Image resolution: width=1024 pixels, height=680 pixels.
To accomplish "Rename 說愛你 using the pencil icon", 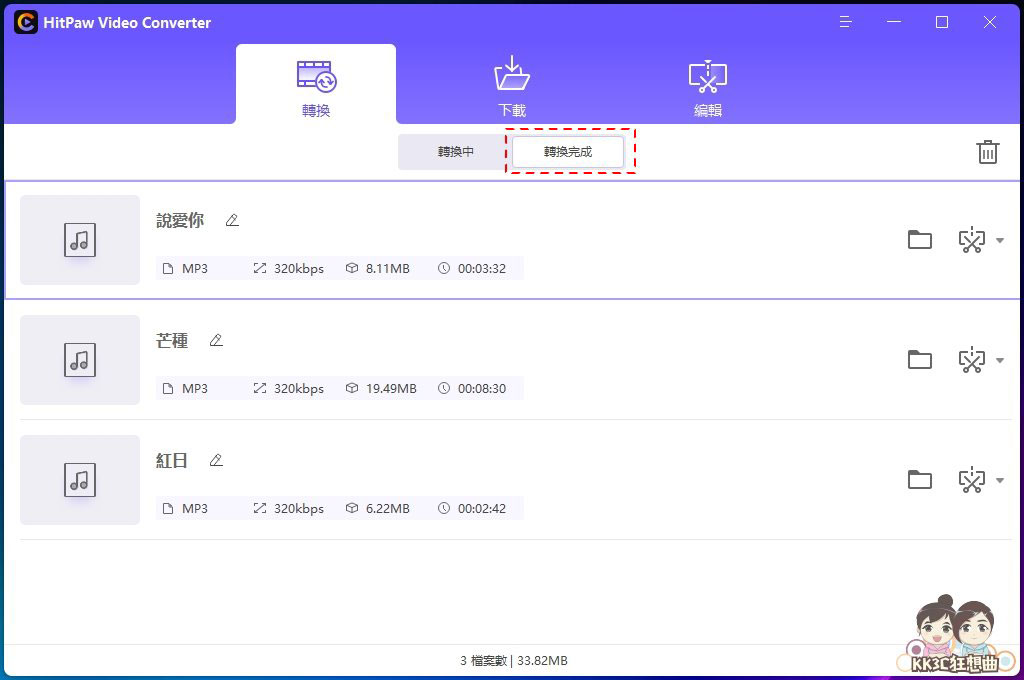I will 231,220.
